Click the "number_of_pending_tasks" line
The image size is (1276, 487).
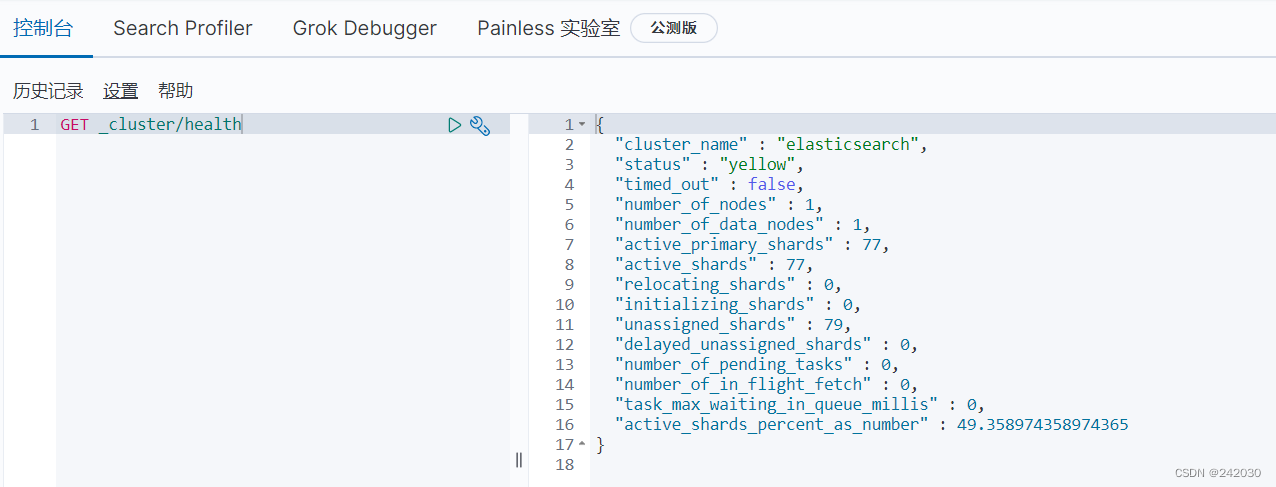757,365
